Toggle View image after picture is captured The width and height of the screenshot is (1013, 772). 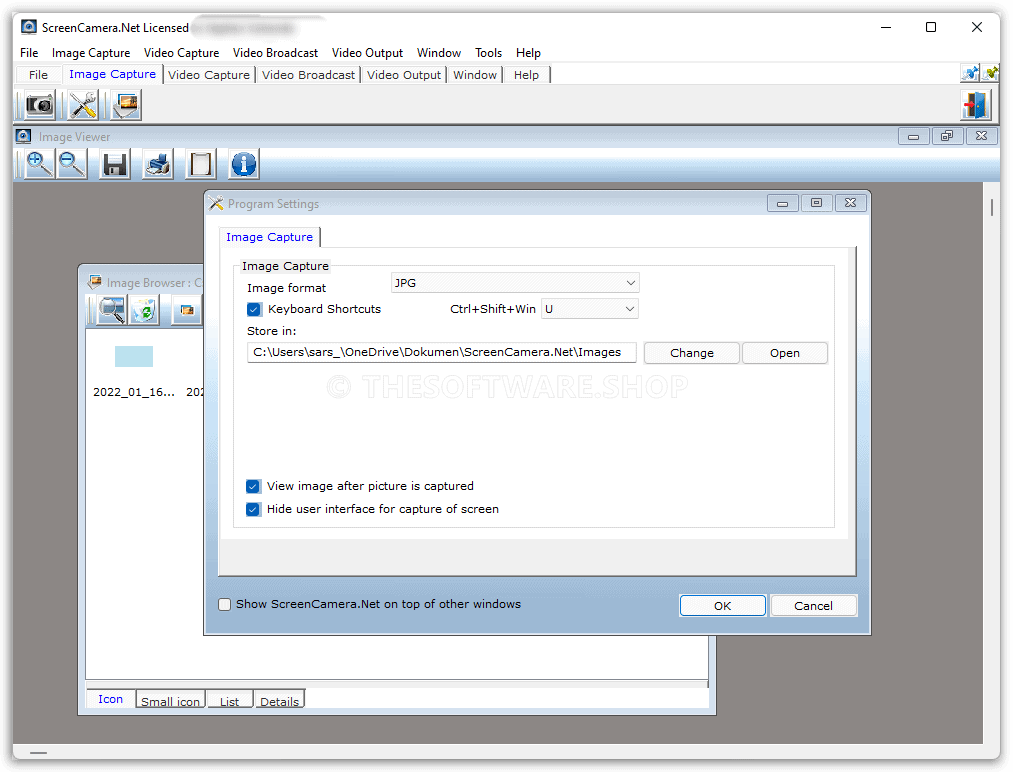(x=254, y=486)
